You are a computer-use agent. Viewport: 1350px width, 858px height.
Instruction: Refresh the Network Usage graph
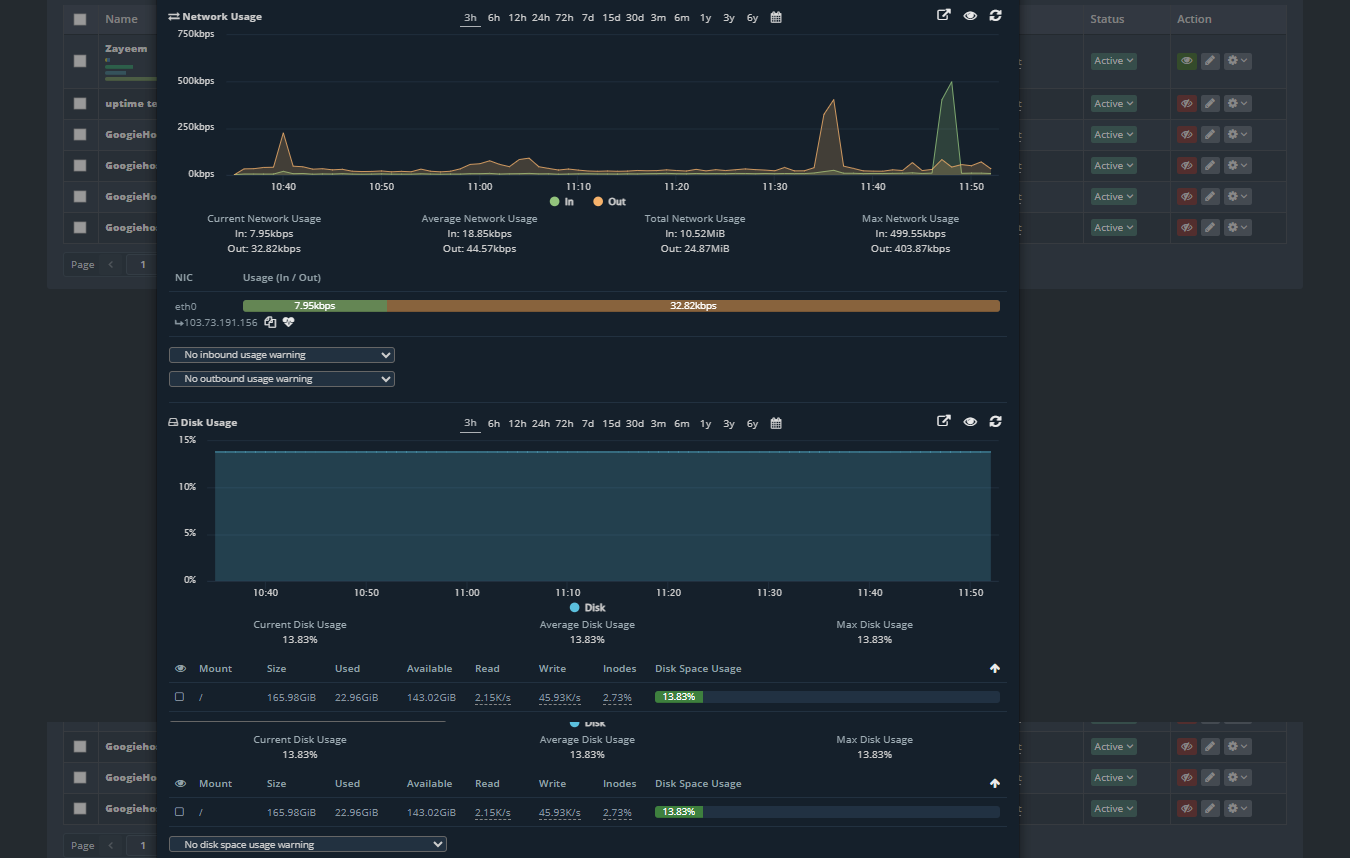(995, 15)
